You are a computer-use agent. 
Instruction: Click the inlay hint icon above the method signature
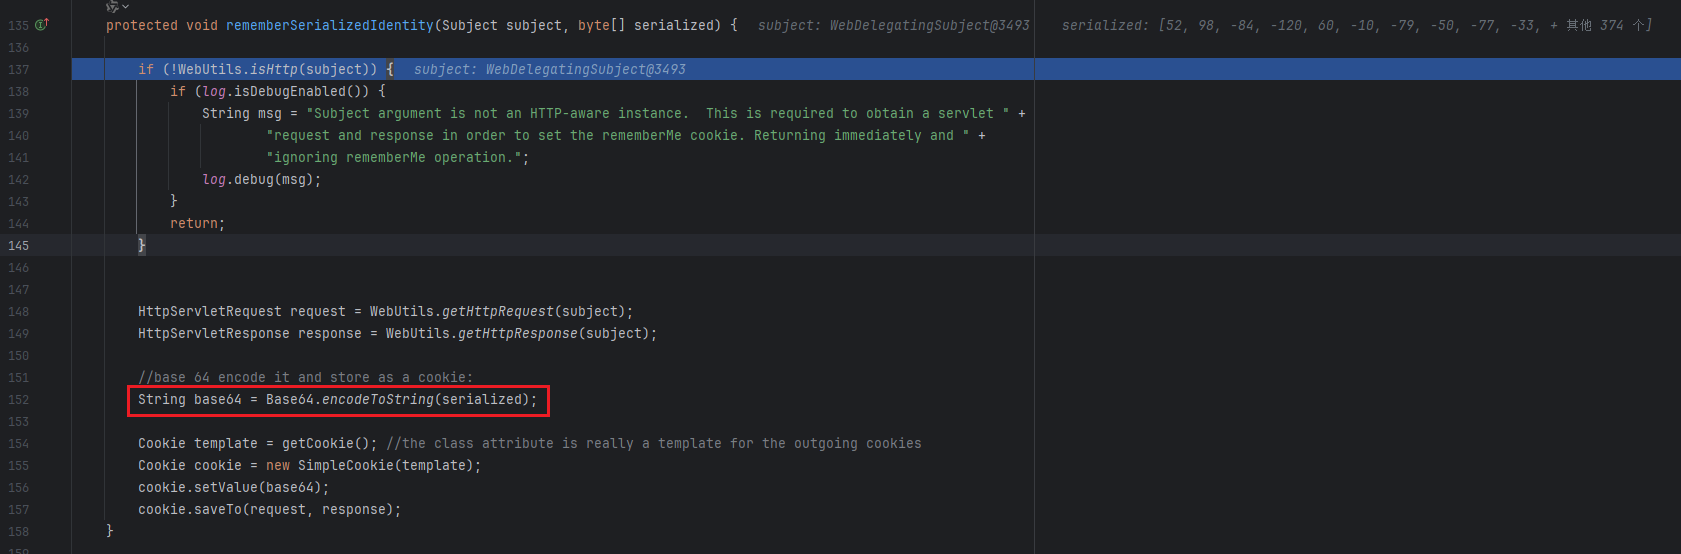(x=112, y=6)
